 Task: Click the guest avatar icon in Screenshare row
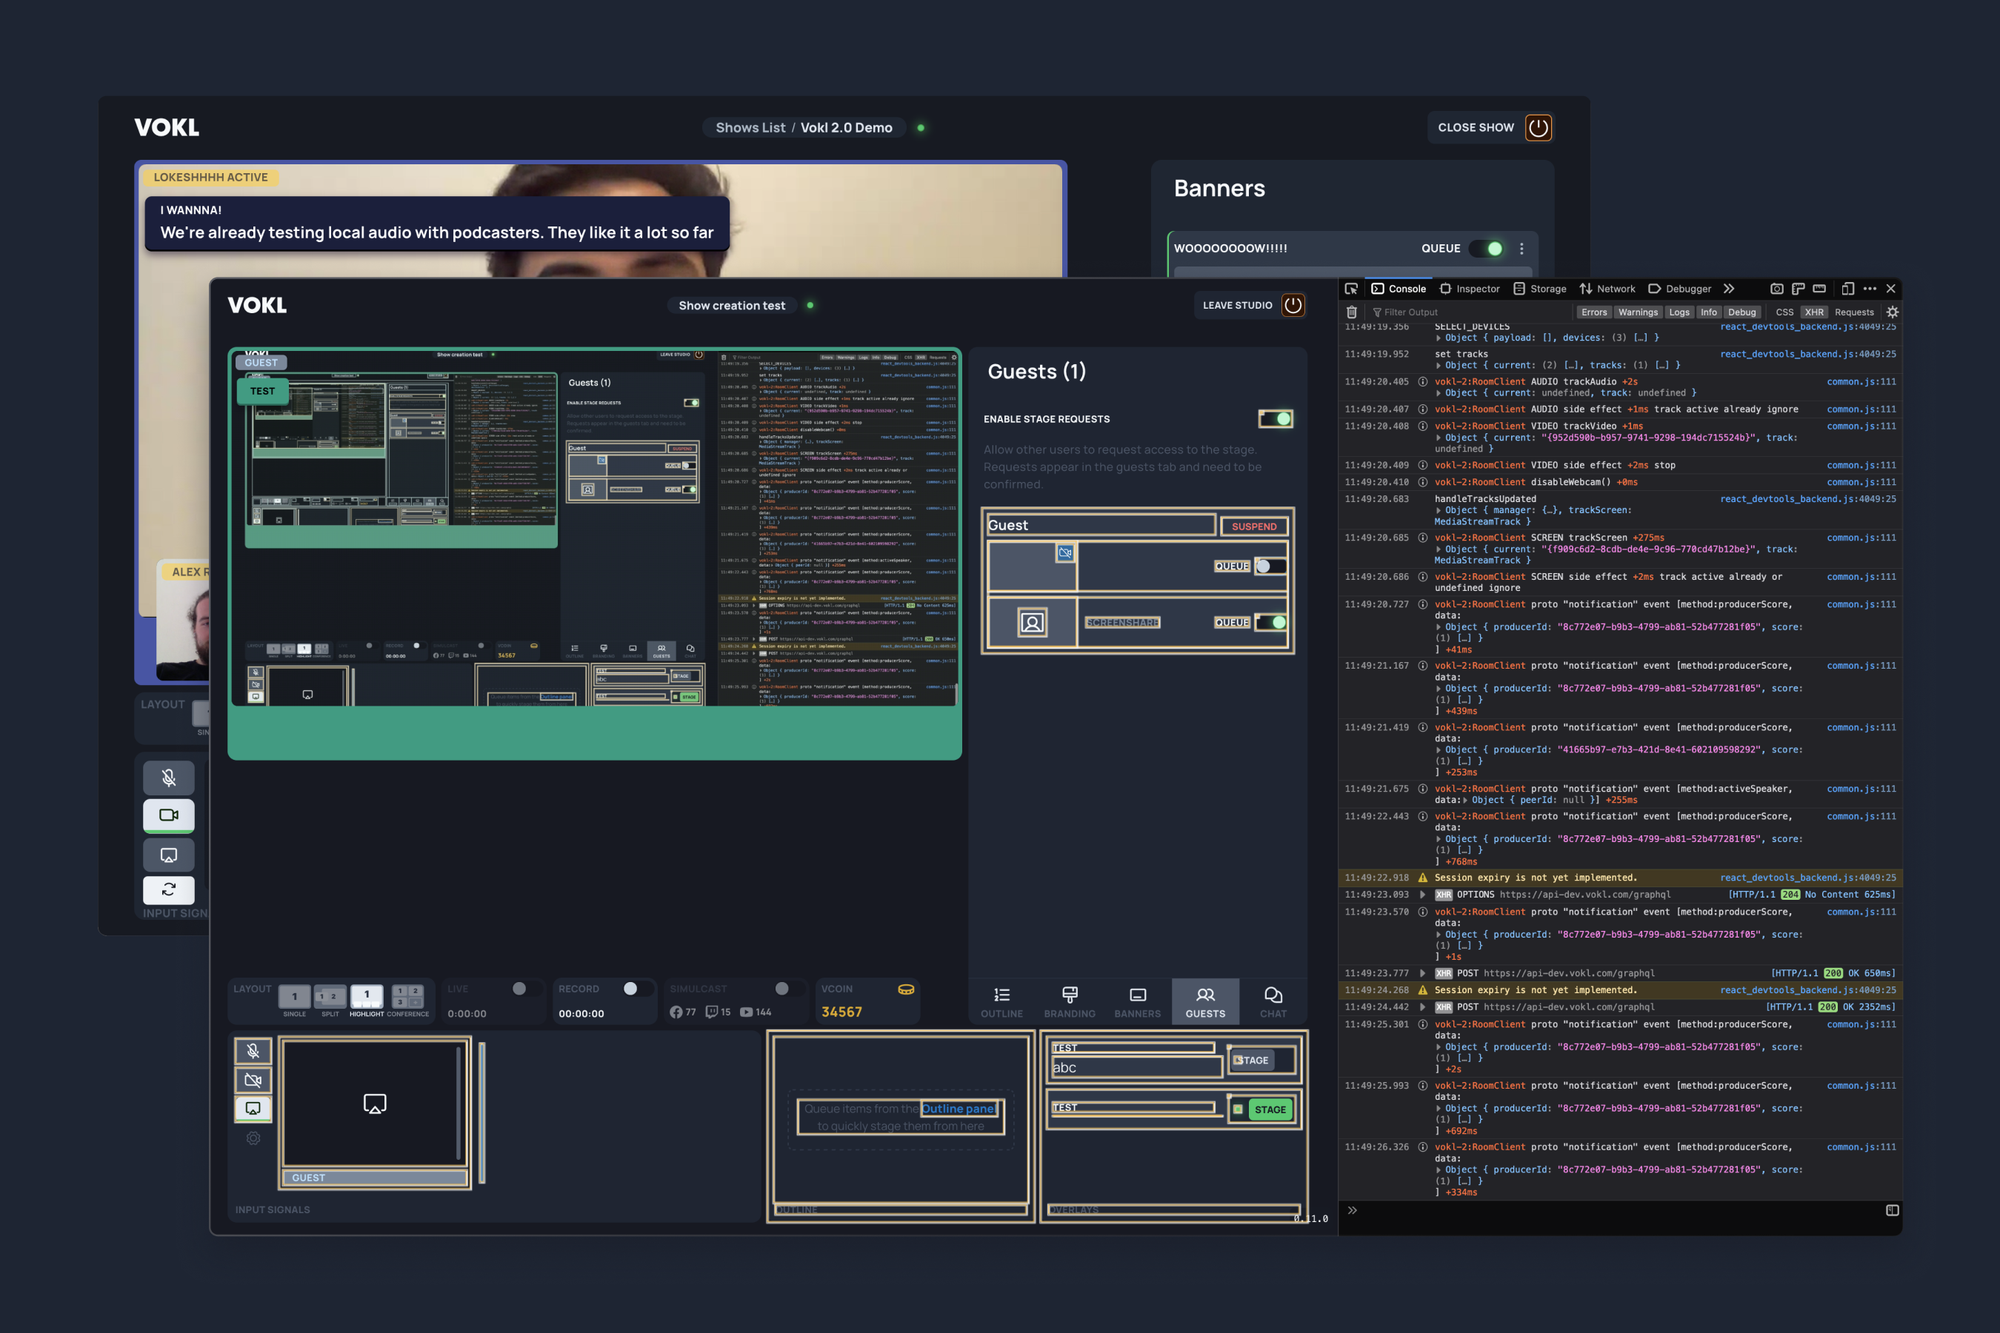pyautogui.click(x=1032, y=622)
